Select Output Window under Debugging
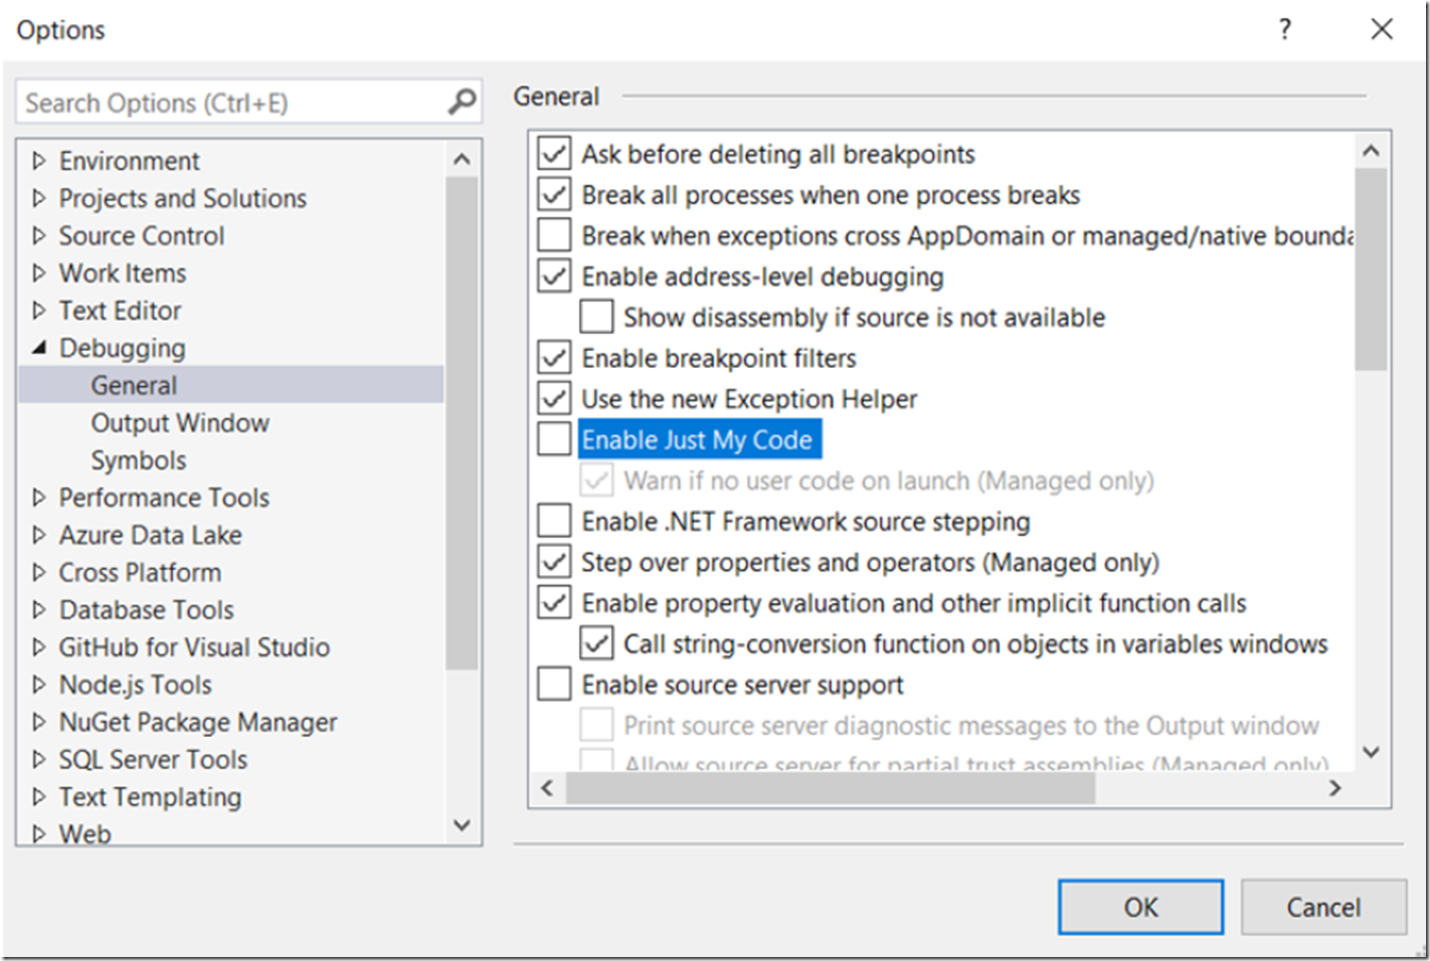This screenshot has width=1430, height=961. [x=180, y=423]
